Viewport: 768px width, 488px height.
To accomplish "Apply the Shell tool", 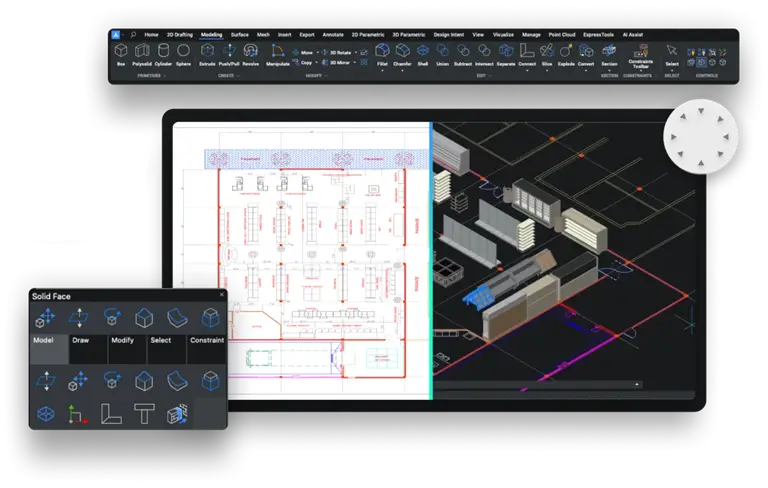I will click(x=423, y=54).
